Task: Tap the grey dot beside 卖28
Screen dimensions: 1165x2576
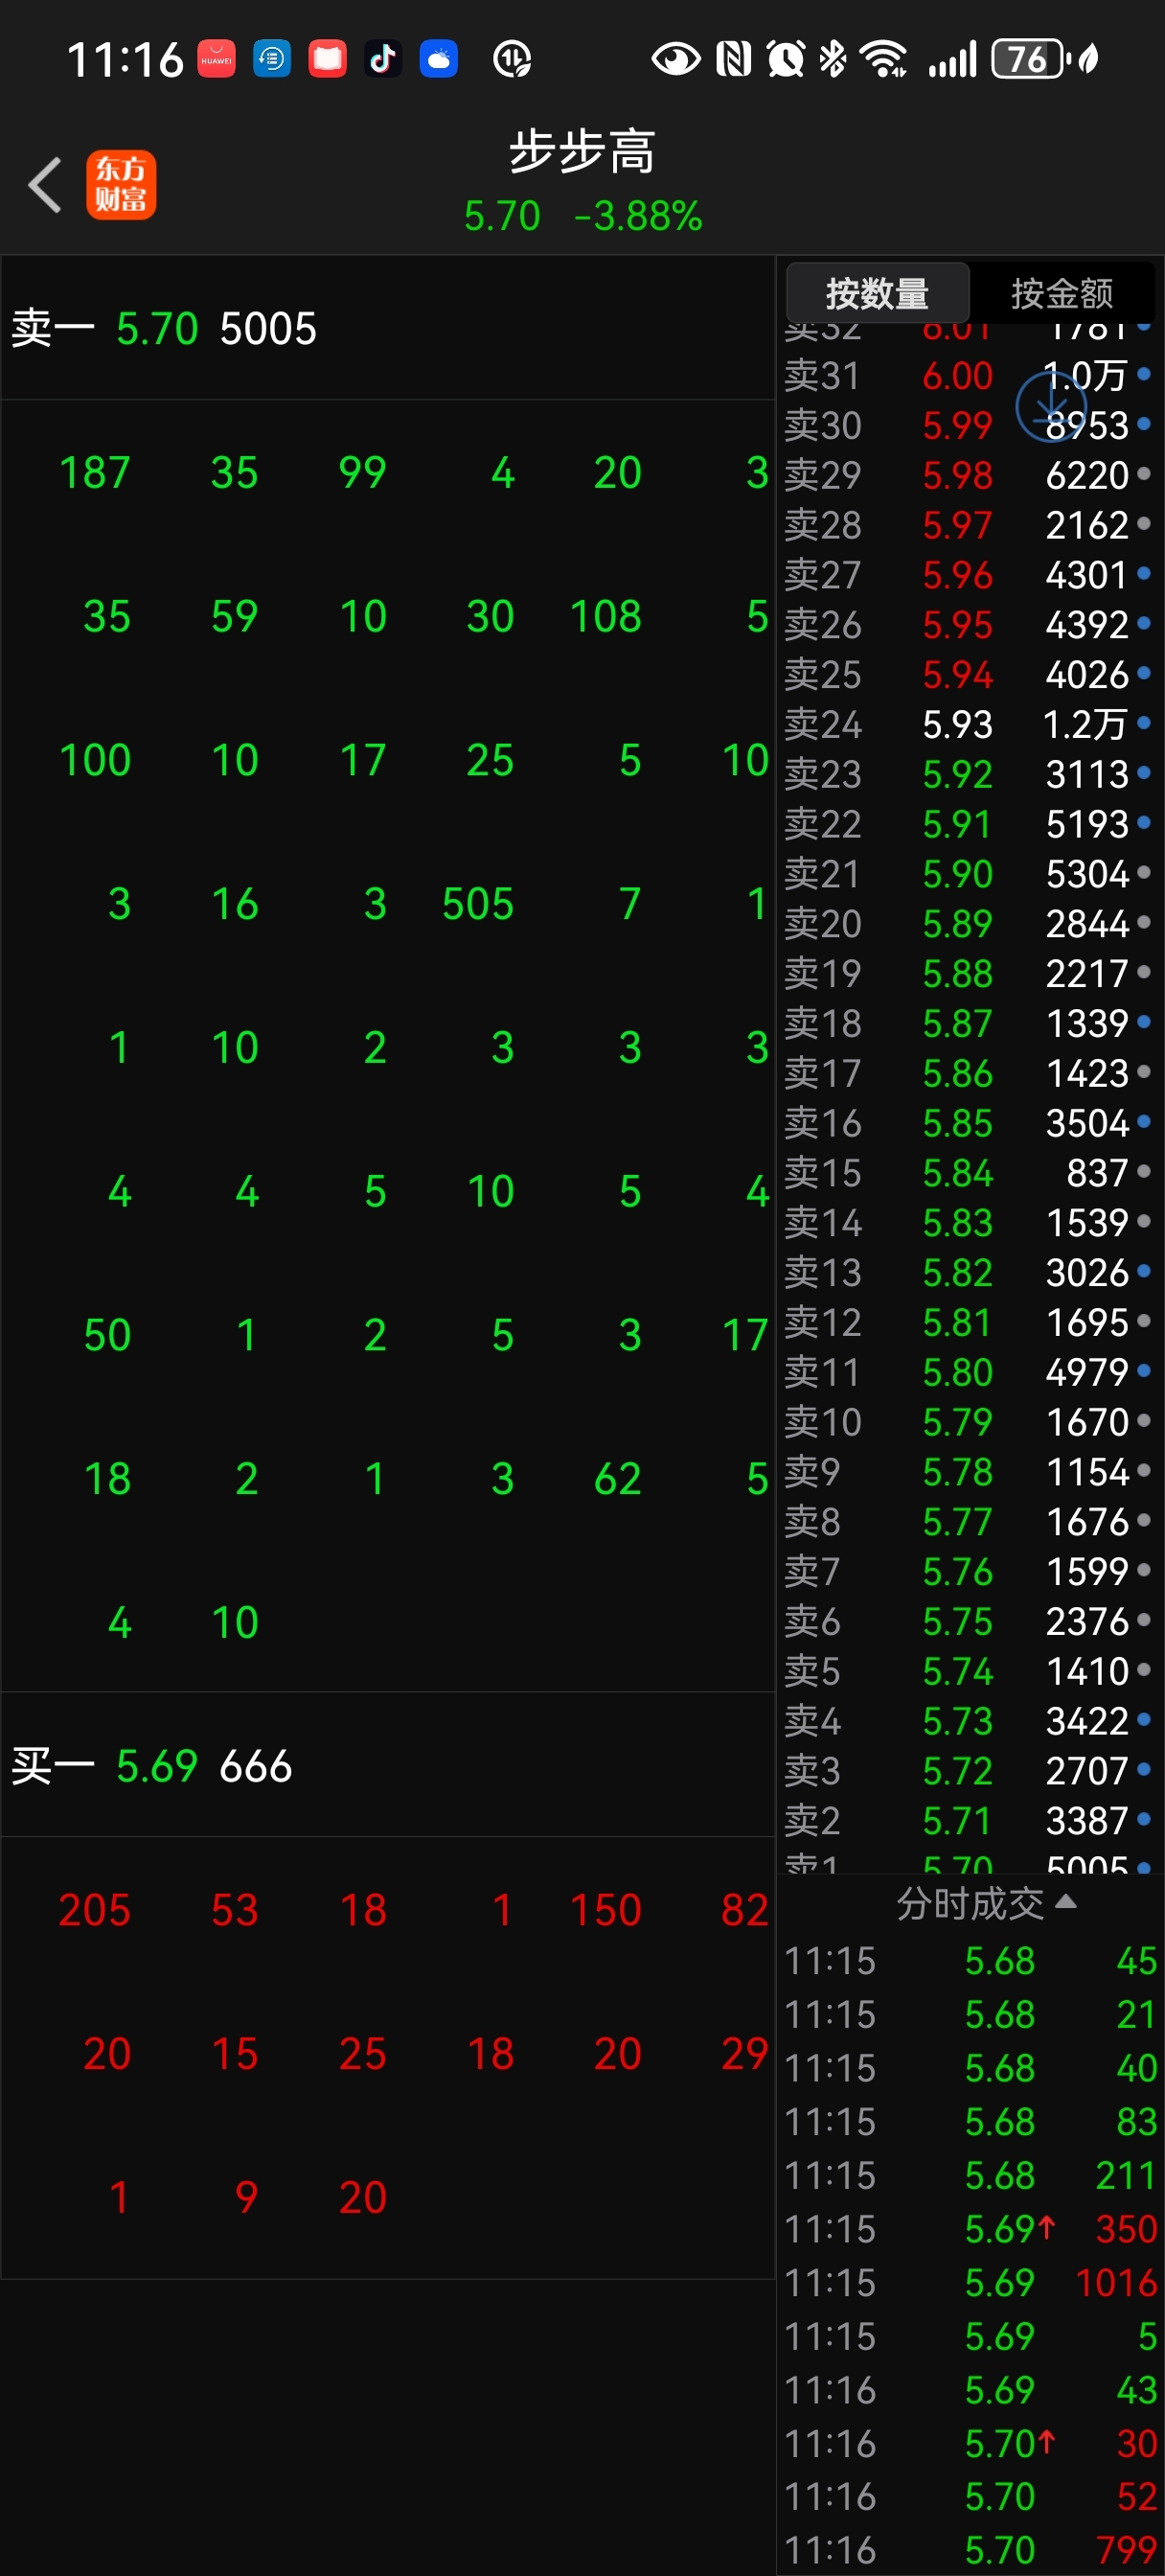Action: 1144,524
